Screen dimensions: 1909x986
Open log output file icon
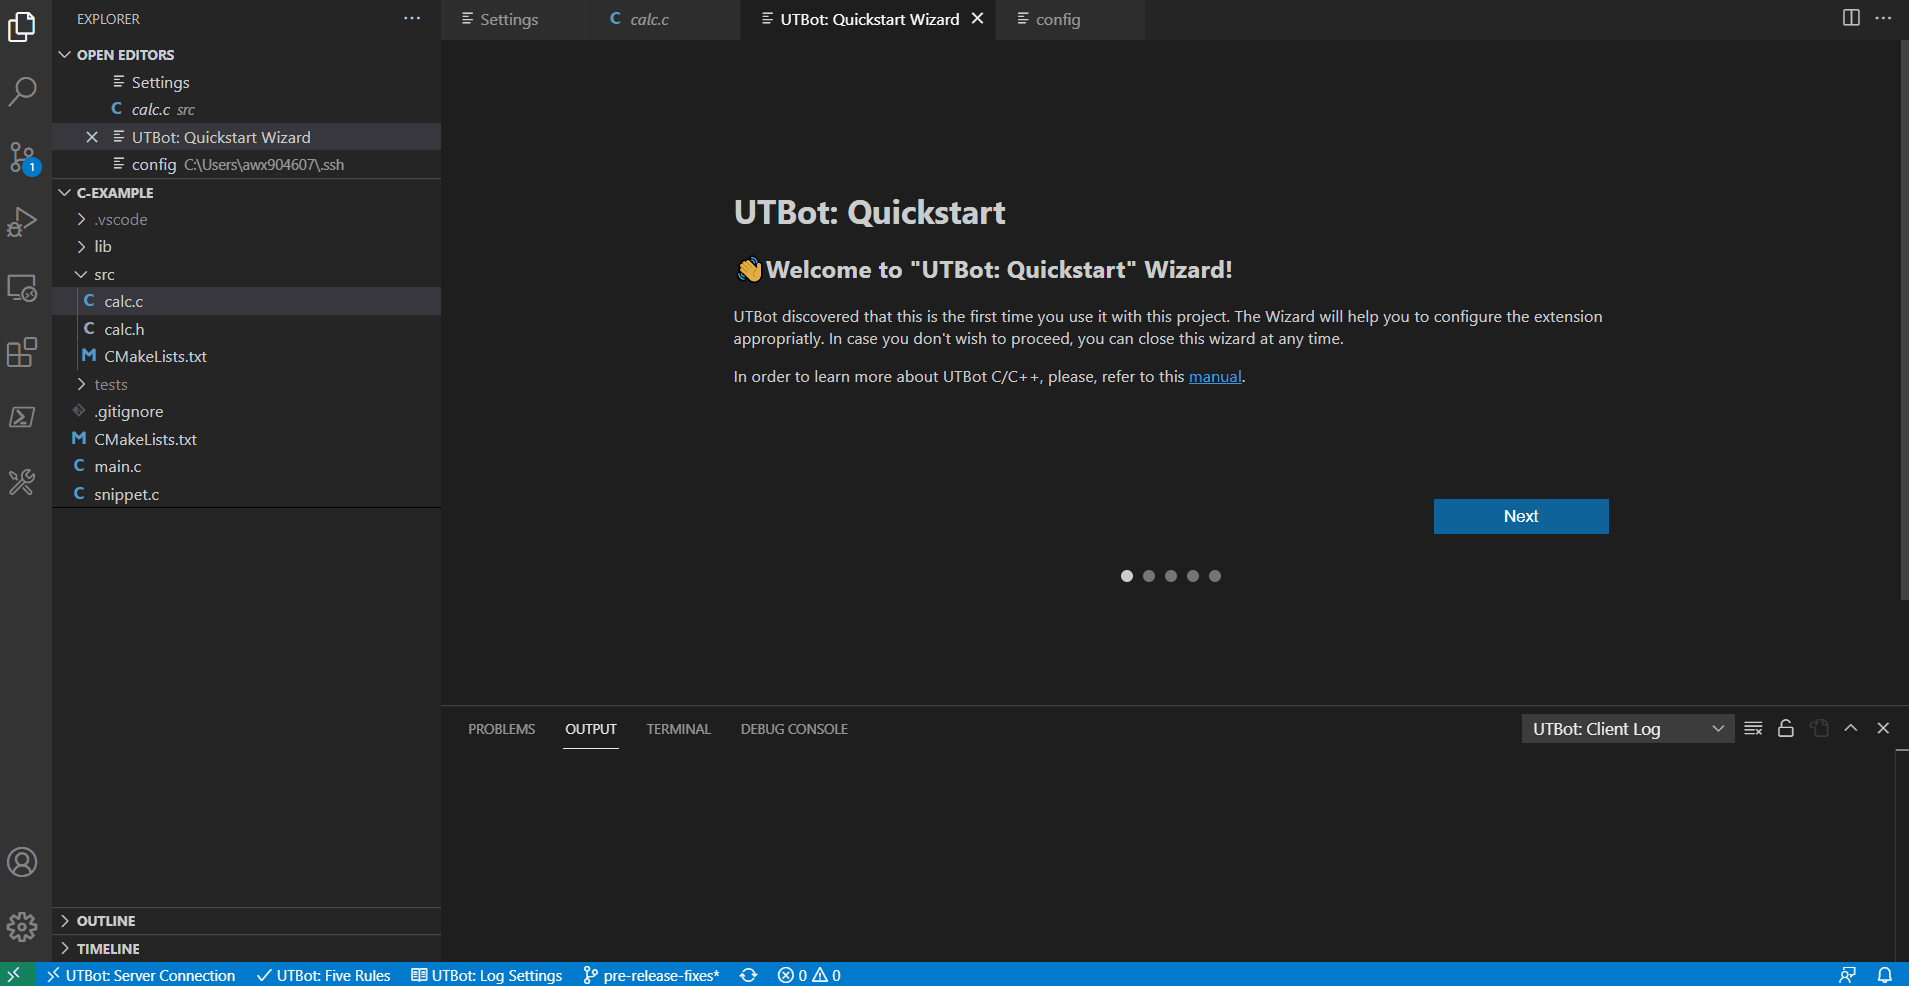coord(1819,728)
